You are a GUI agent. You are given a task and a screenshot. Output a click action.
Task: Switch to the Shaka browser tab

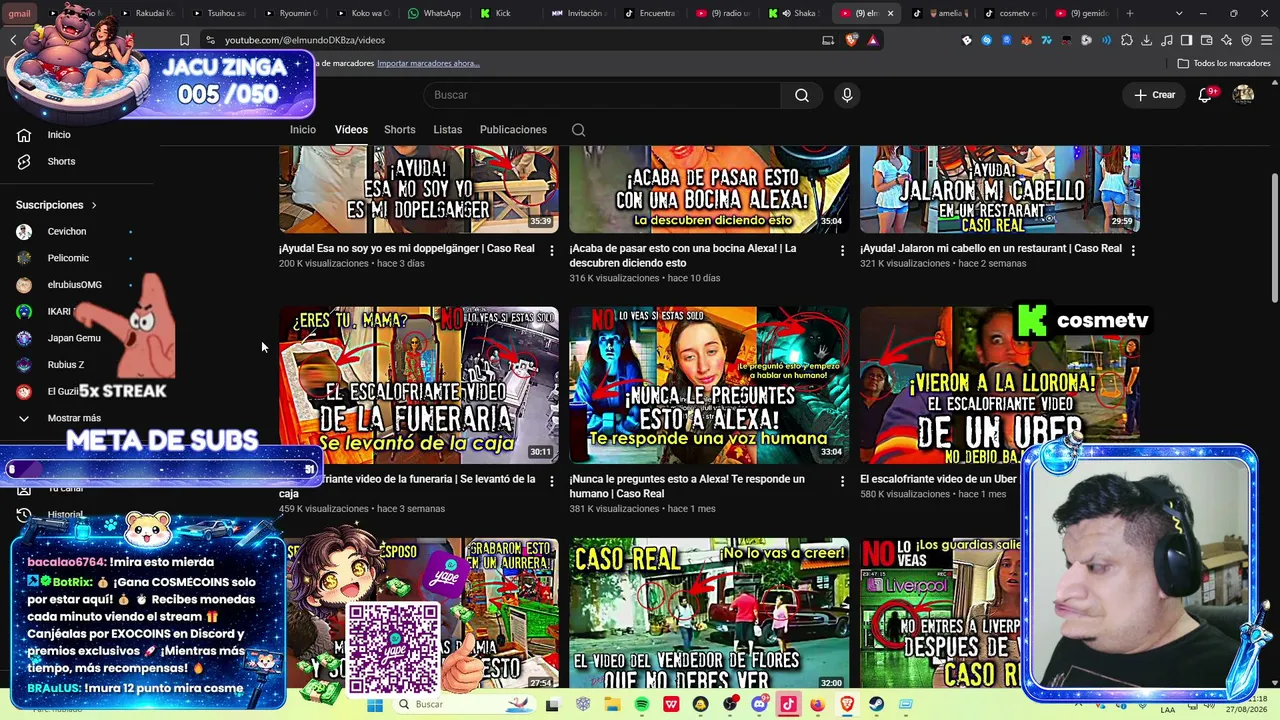[x=794, y=13]
